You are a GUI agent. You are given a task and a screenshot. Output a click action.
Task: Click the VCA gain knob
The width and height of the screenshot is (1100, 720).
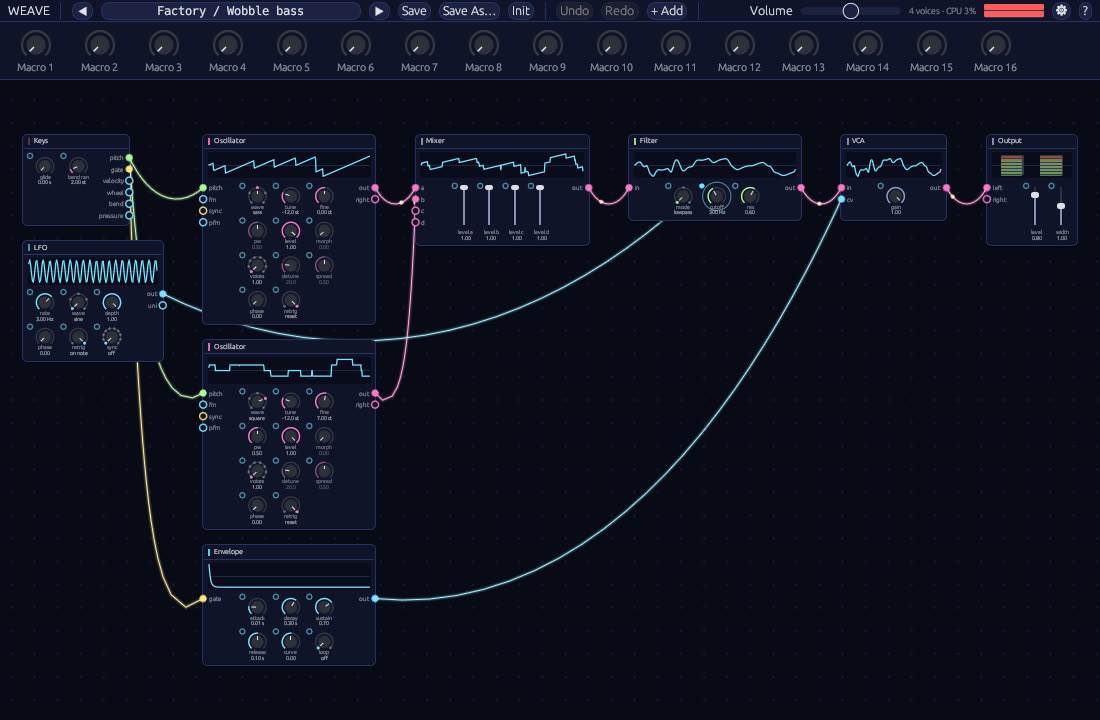click(x=895, y=196)
